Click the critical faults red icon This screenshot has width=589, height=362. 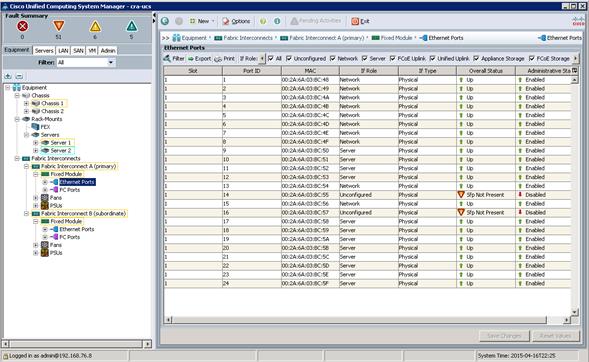pyautogui.click(x=23, y=26)
